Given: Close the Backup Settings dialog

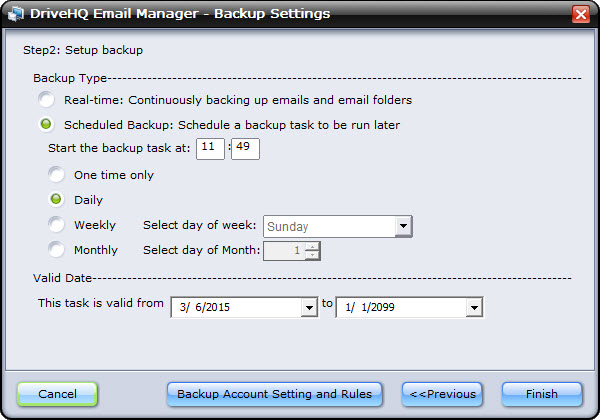Looking at the screenshot, I should click(x=579, y=15).
